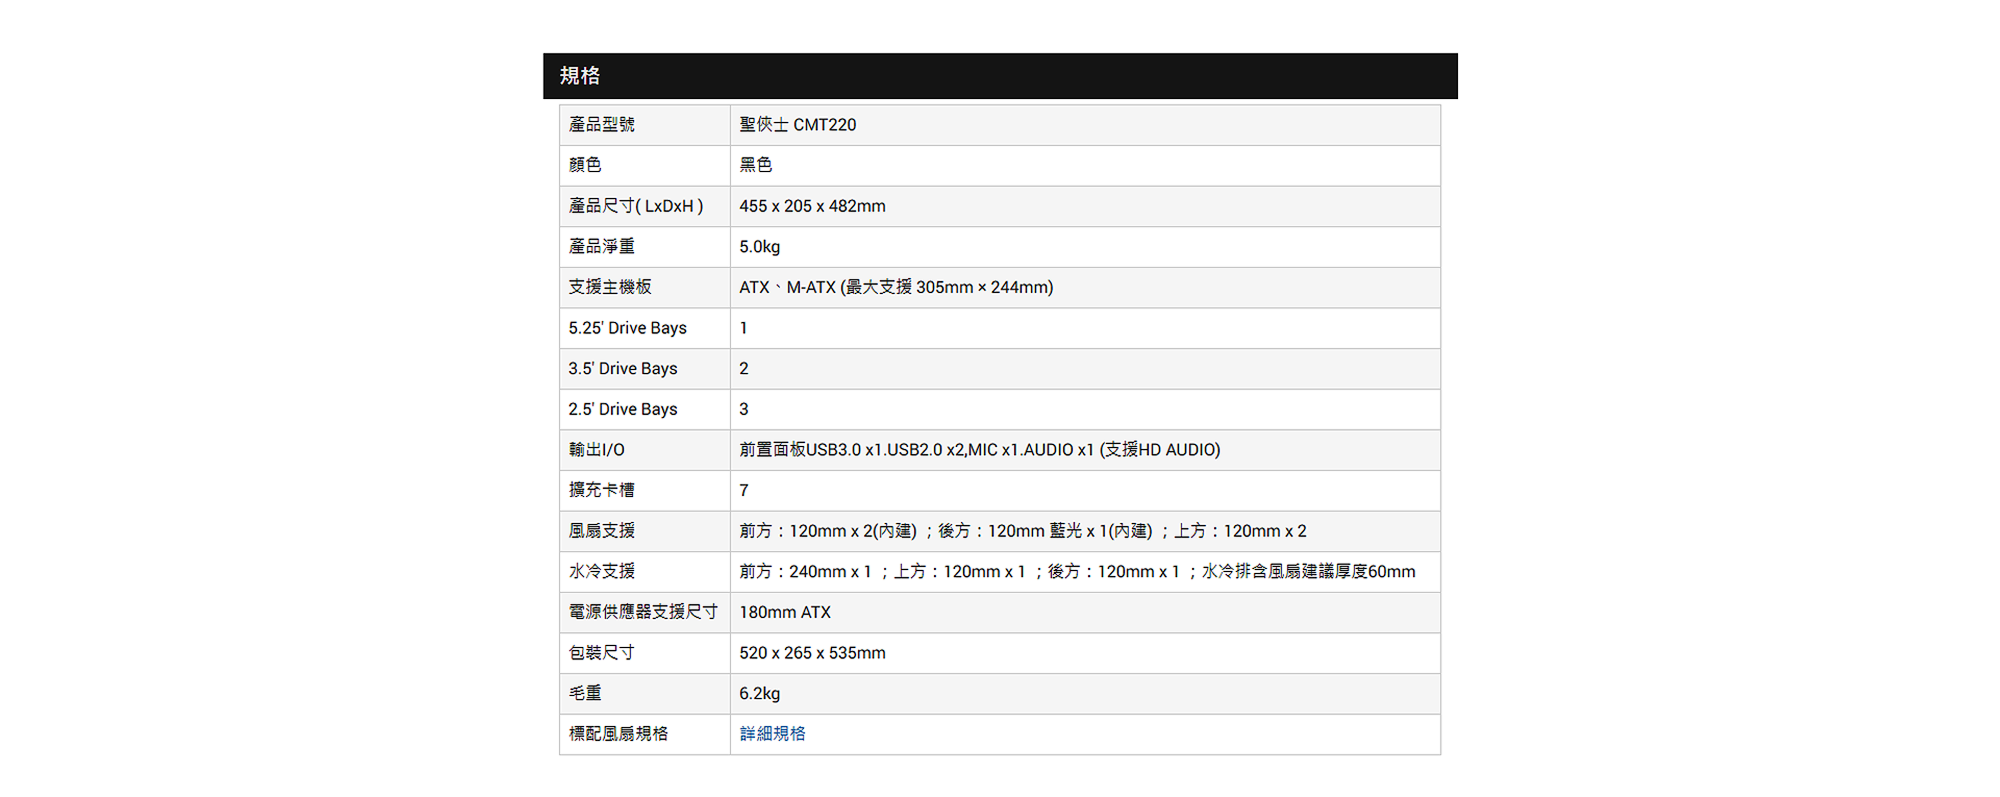Select the 6.2kg value
2000x797 pixels.
(x=760, y=693)
